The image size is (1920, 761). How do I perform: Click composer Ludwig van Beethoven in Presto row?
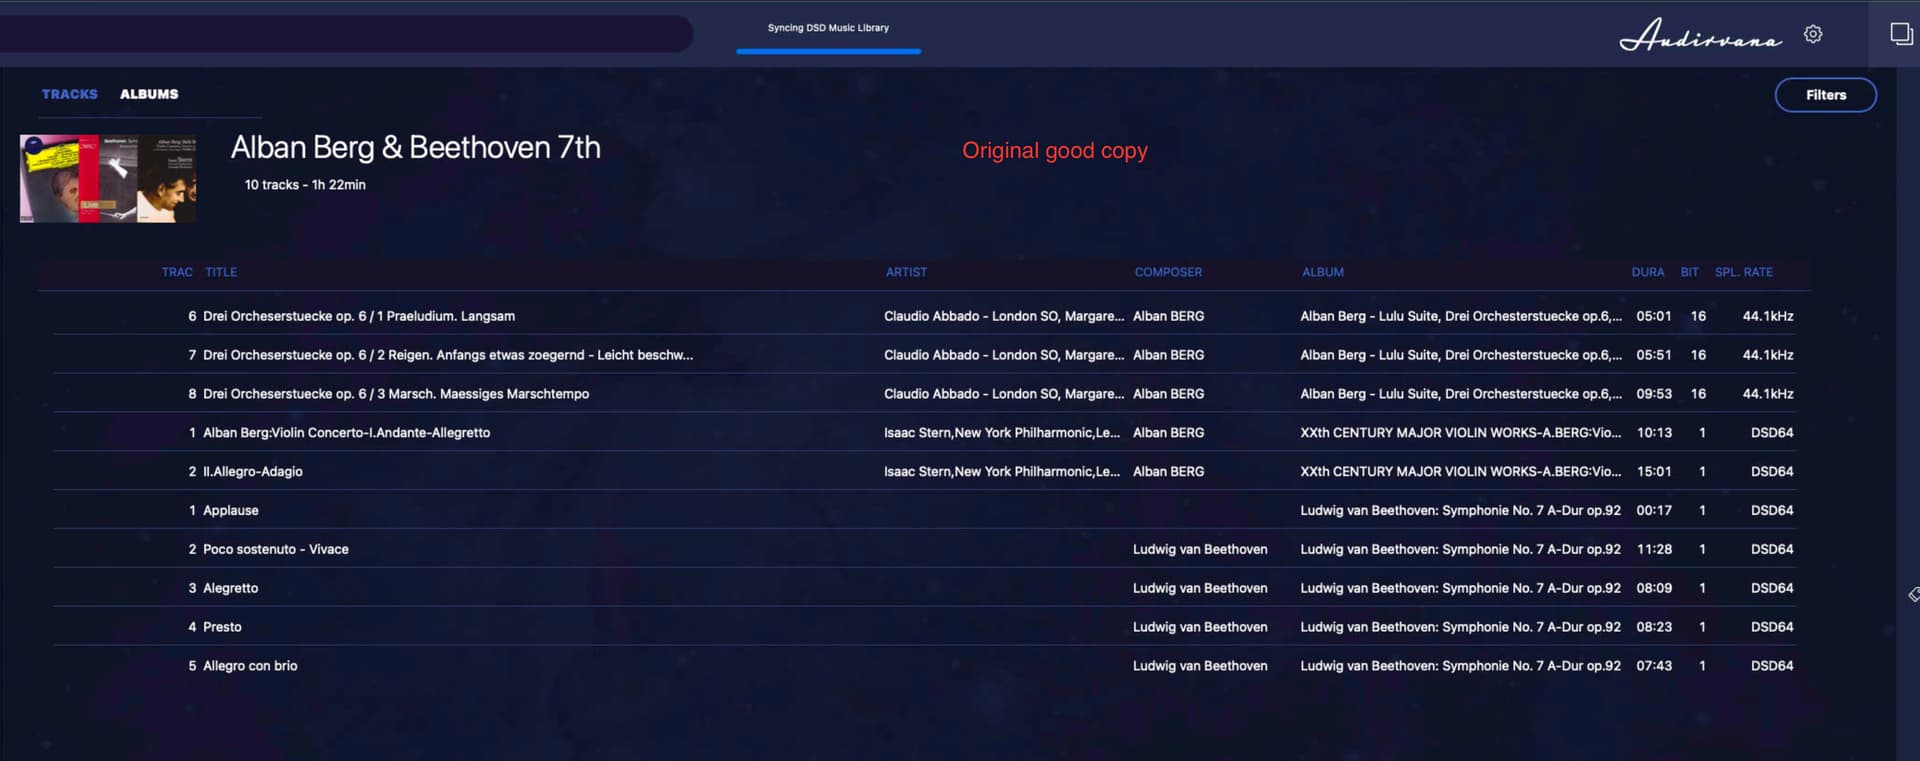(x=1200, y=627)
